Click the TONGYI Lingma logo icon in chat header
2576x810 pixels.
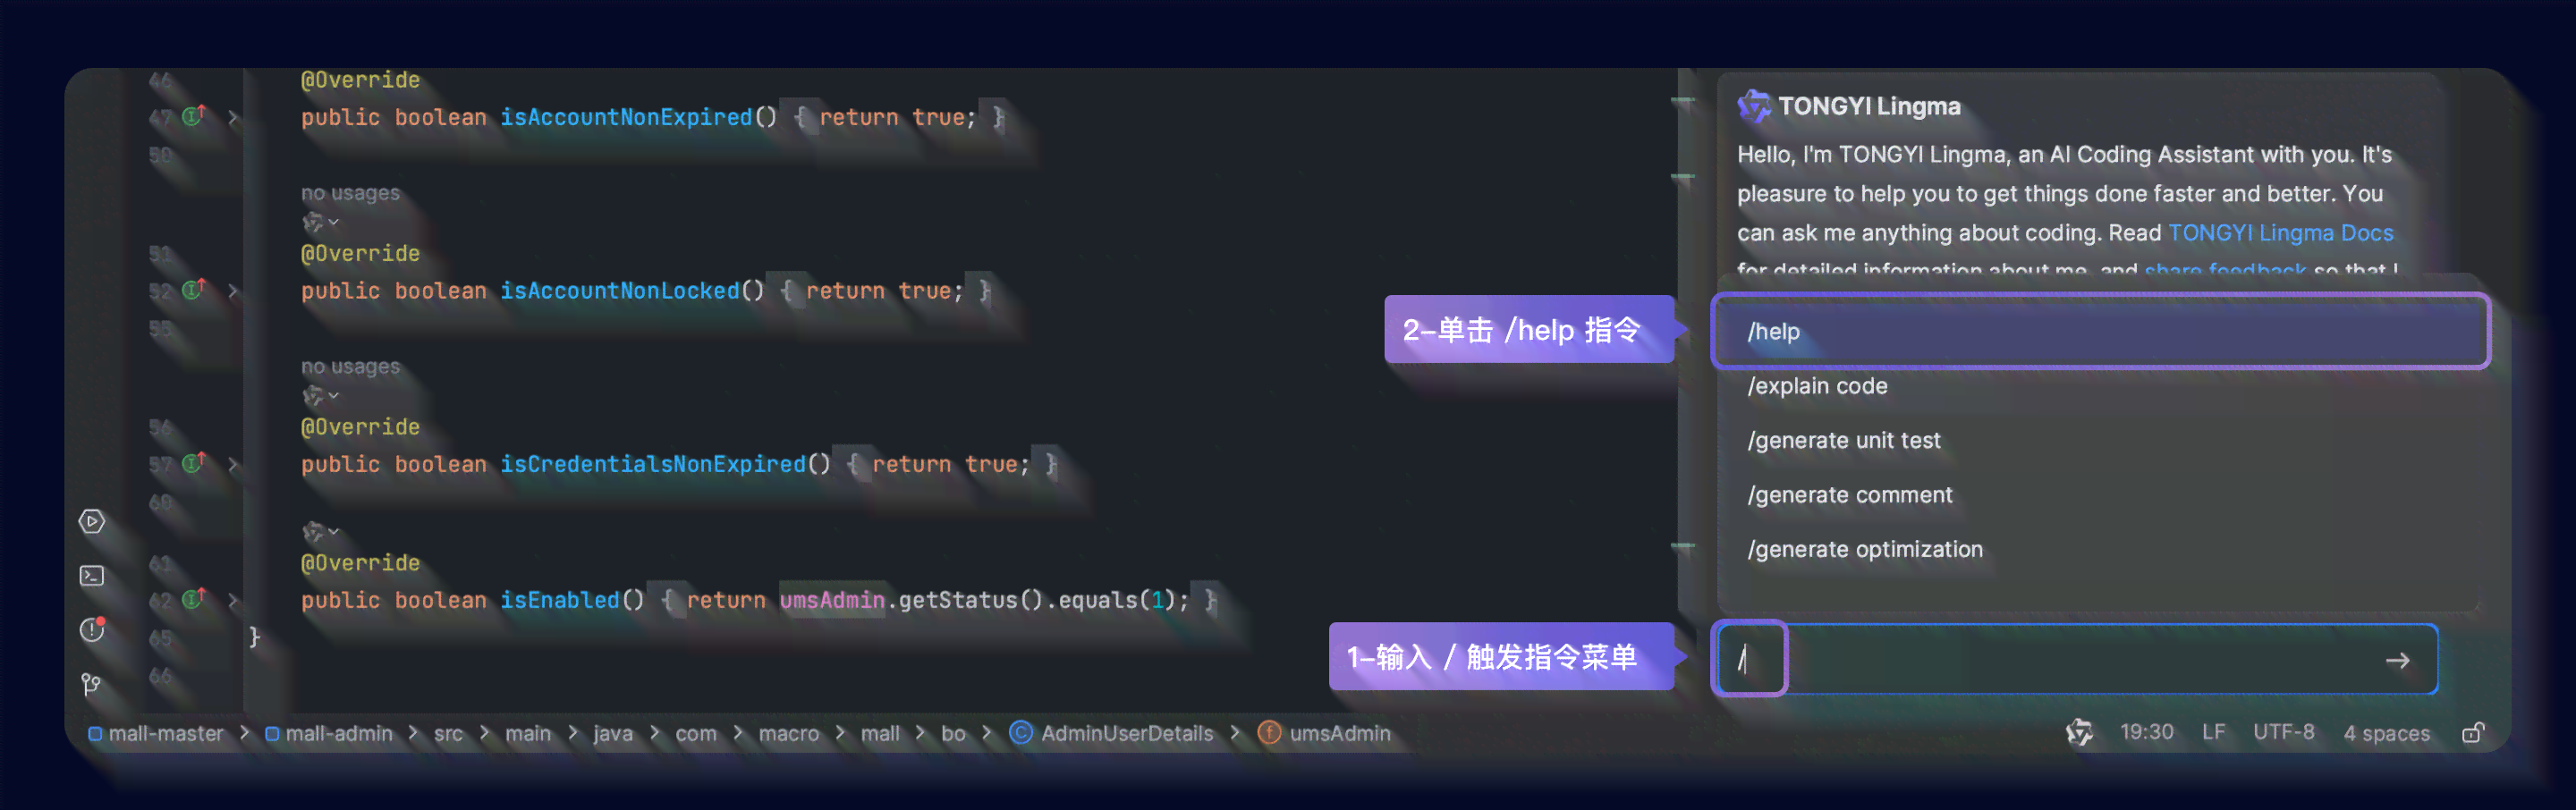tap(1754, 106)
